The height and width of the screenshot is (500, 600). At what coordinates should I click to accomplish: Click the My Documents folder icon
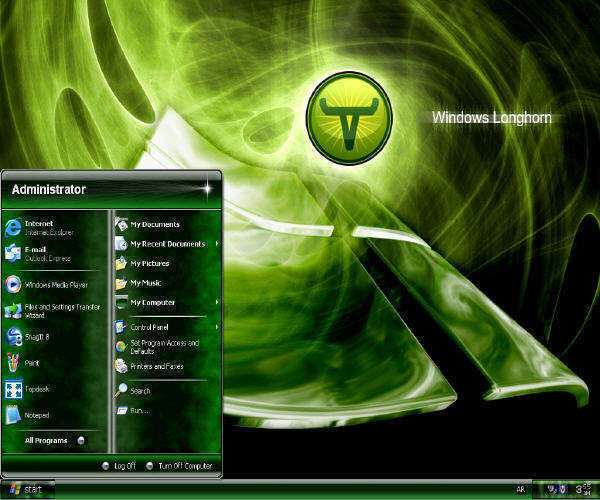point(121,224)
